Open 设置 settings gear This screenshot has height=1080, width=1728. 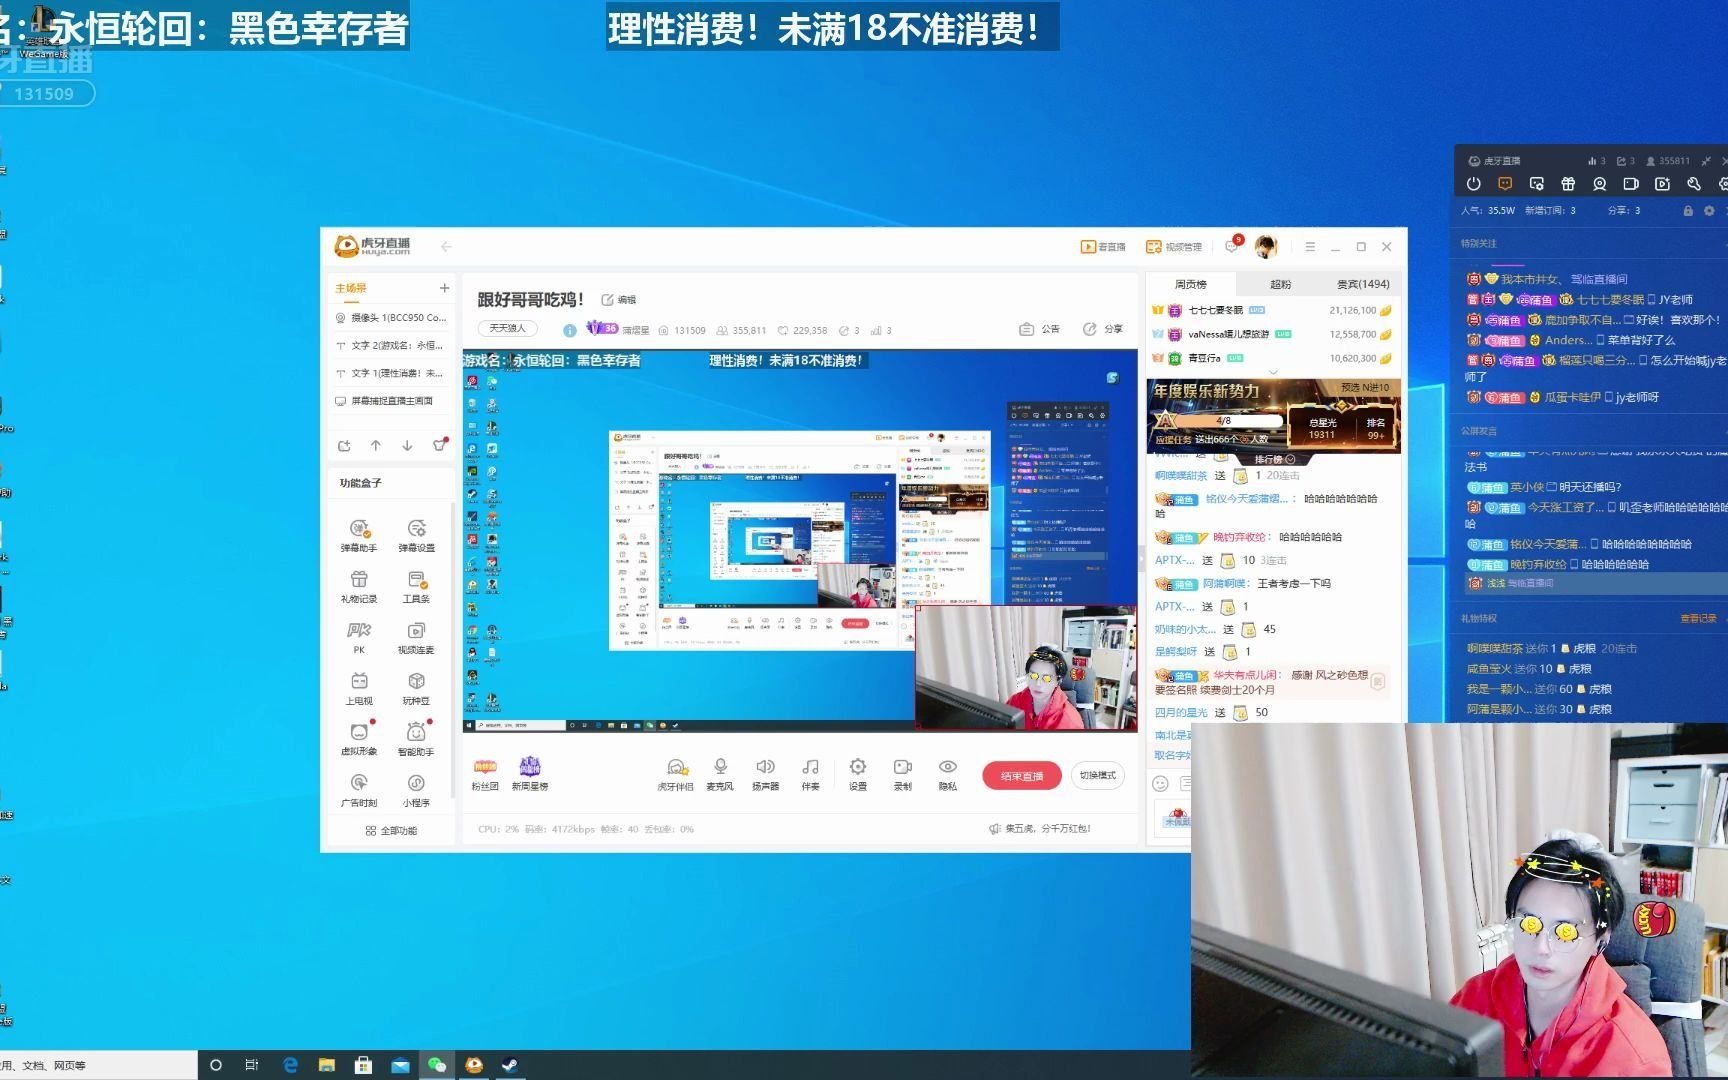(x=858, y=775)
